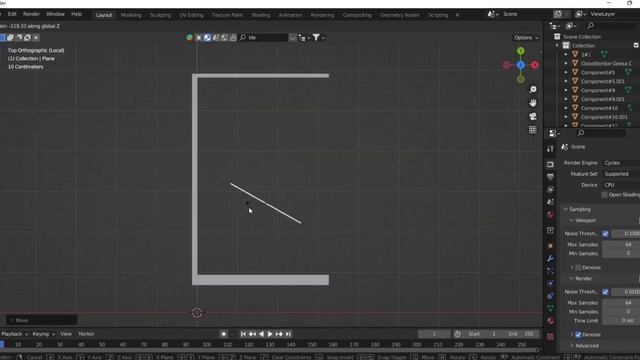Viewport: 640px width, 360px height.
Task: Switch to the Shading workspace tab
Action: (260, 15)
